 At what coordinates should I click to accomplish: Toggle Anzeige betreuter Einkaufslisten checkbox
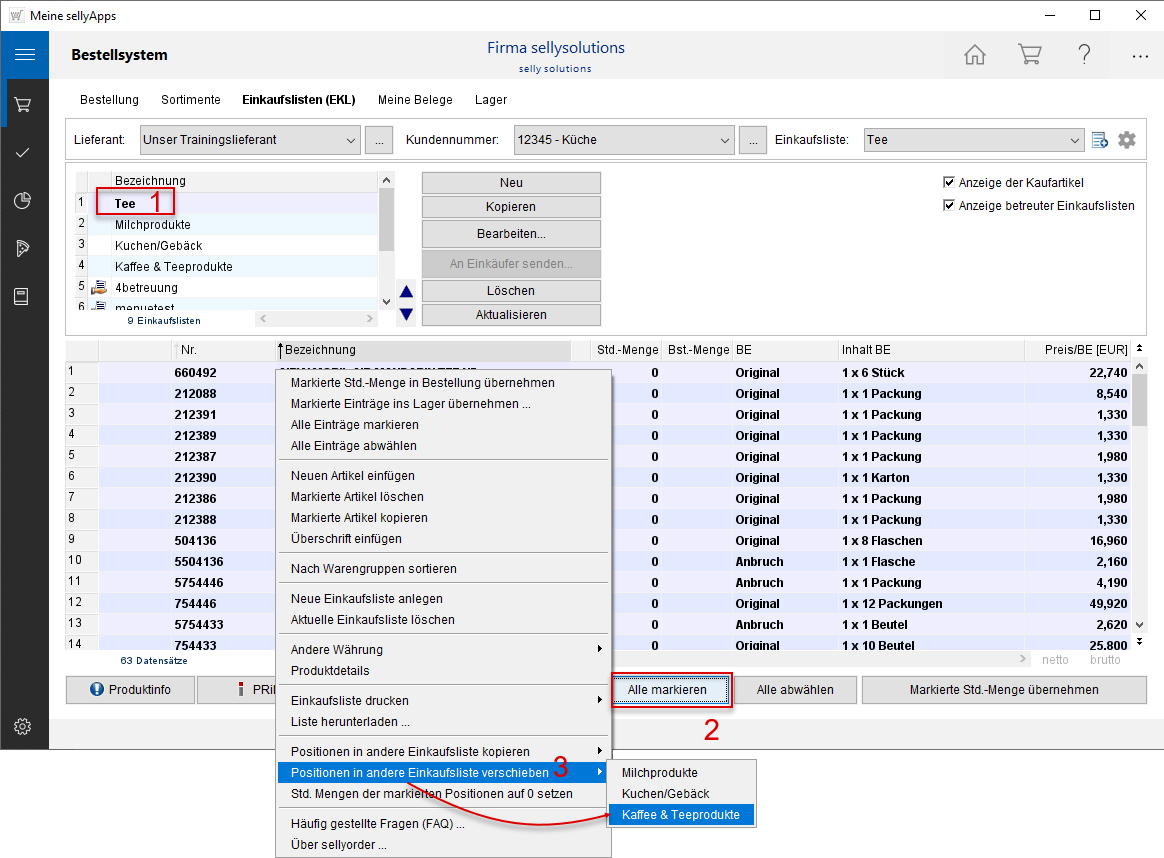pyautogui.click(x=949, y=206)
